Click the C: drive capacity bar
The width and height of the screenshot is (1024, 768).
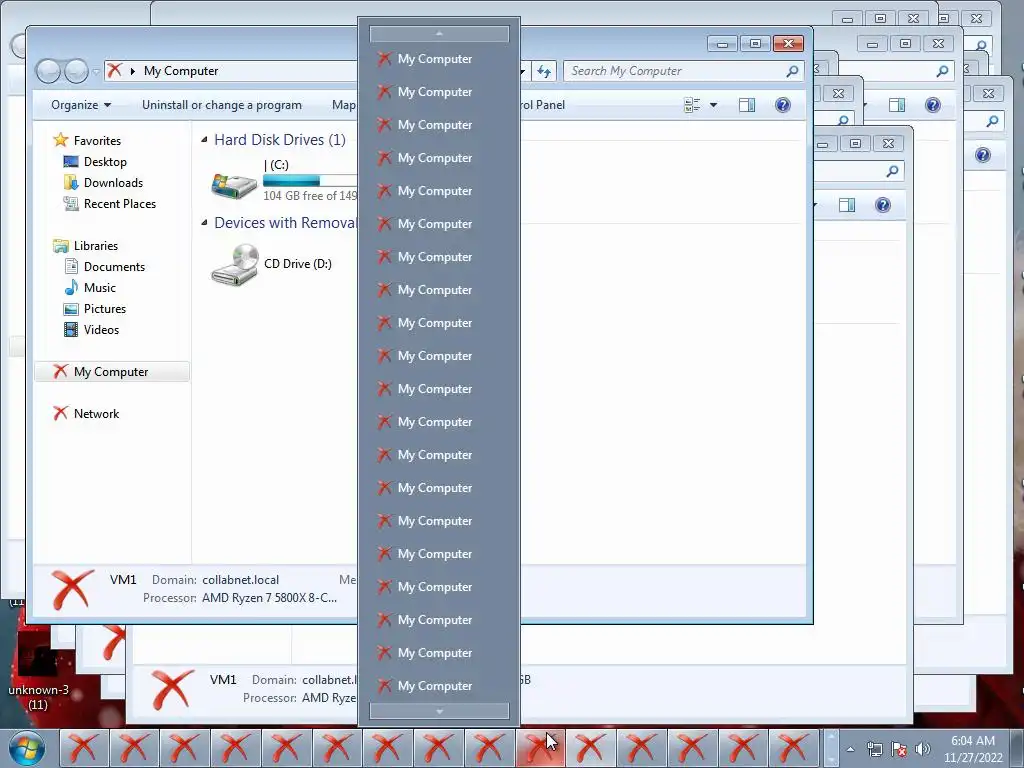(310, 181)
